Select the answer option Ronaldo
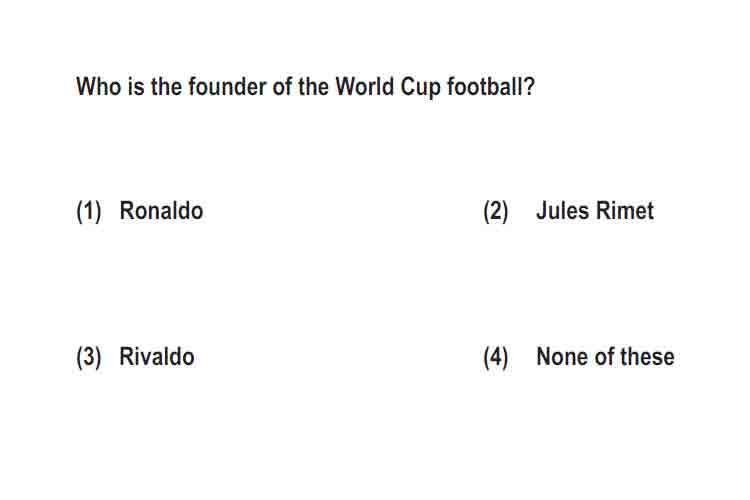This screenshot has height=500, width=750. [x=161, y=211]
